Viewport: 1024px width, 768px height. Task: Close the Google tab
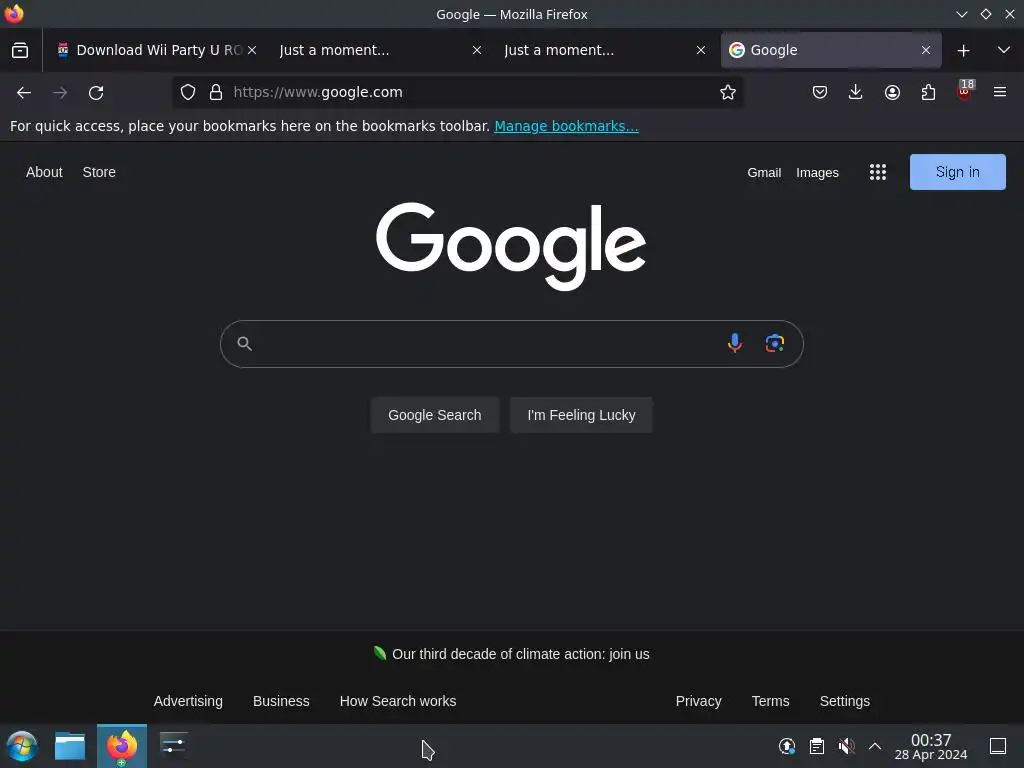[x=925, y=50]
